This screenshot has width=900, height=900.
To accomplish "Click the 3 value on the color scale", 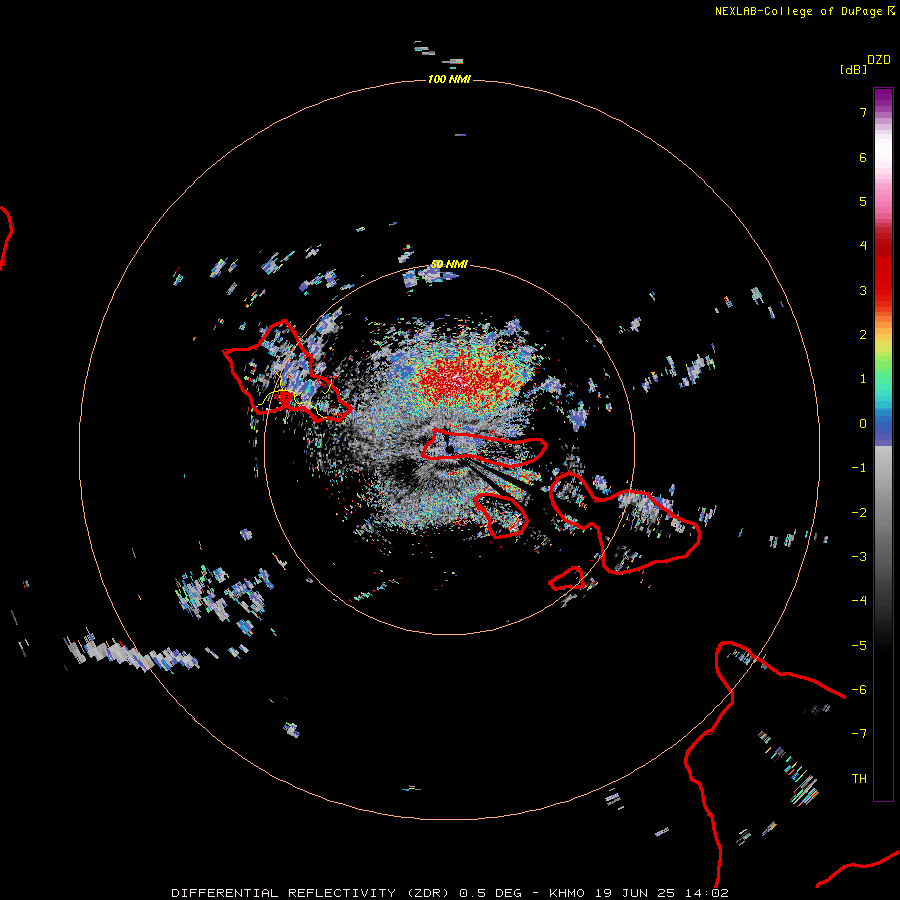I will point(863,290).
